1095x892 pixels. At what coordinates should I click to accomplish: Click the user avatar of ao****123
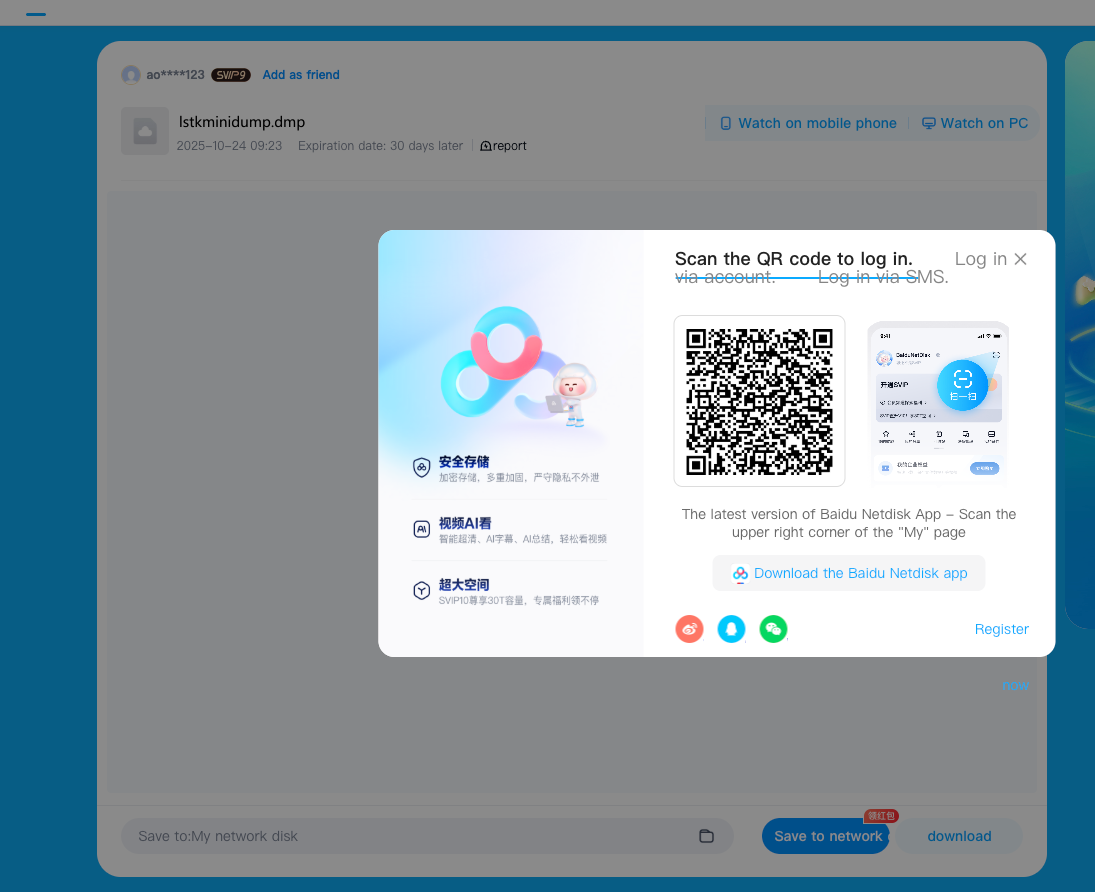click(131, 75)
